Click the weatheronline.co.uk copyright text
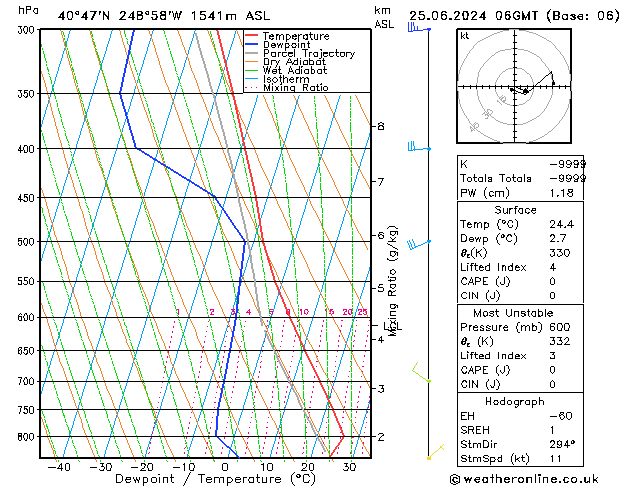This screenshot has height=486, width=629. click(x=524, y=479)
